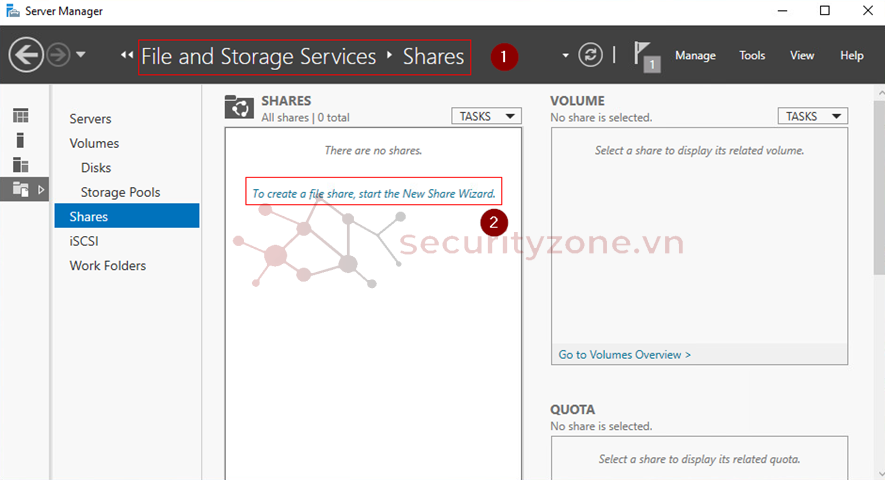This screenshot has width=885, height=480.
Task: Start the New Share Wizard link
Action: (x=374, y=194)
